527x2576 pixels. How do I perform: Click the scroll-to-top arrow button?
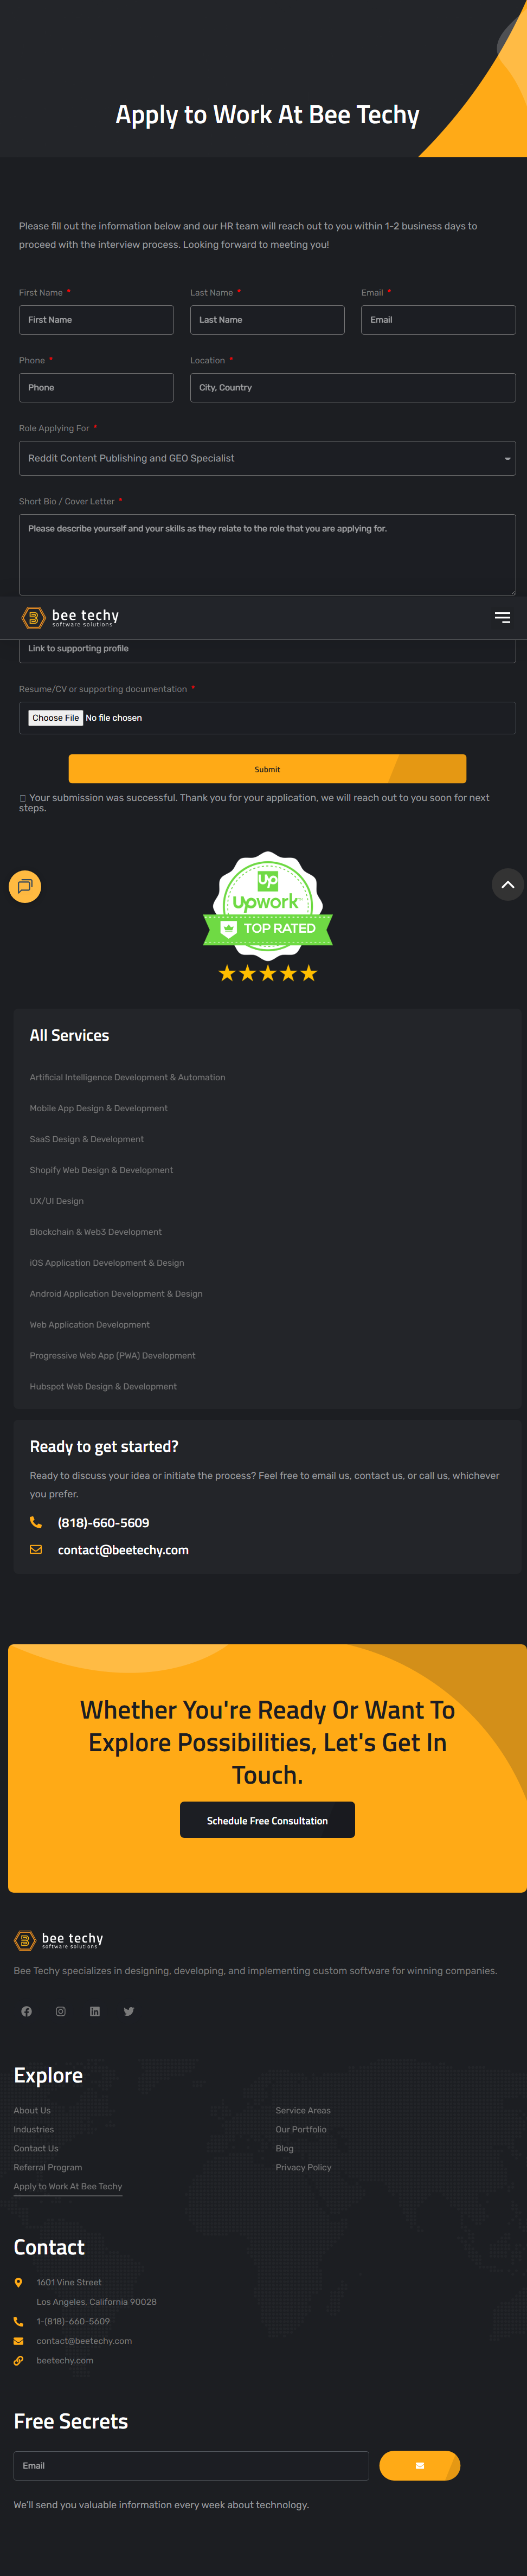[507, 885]
